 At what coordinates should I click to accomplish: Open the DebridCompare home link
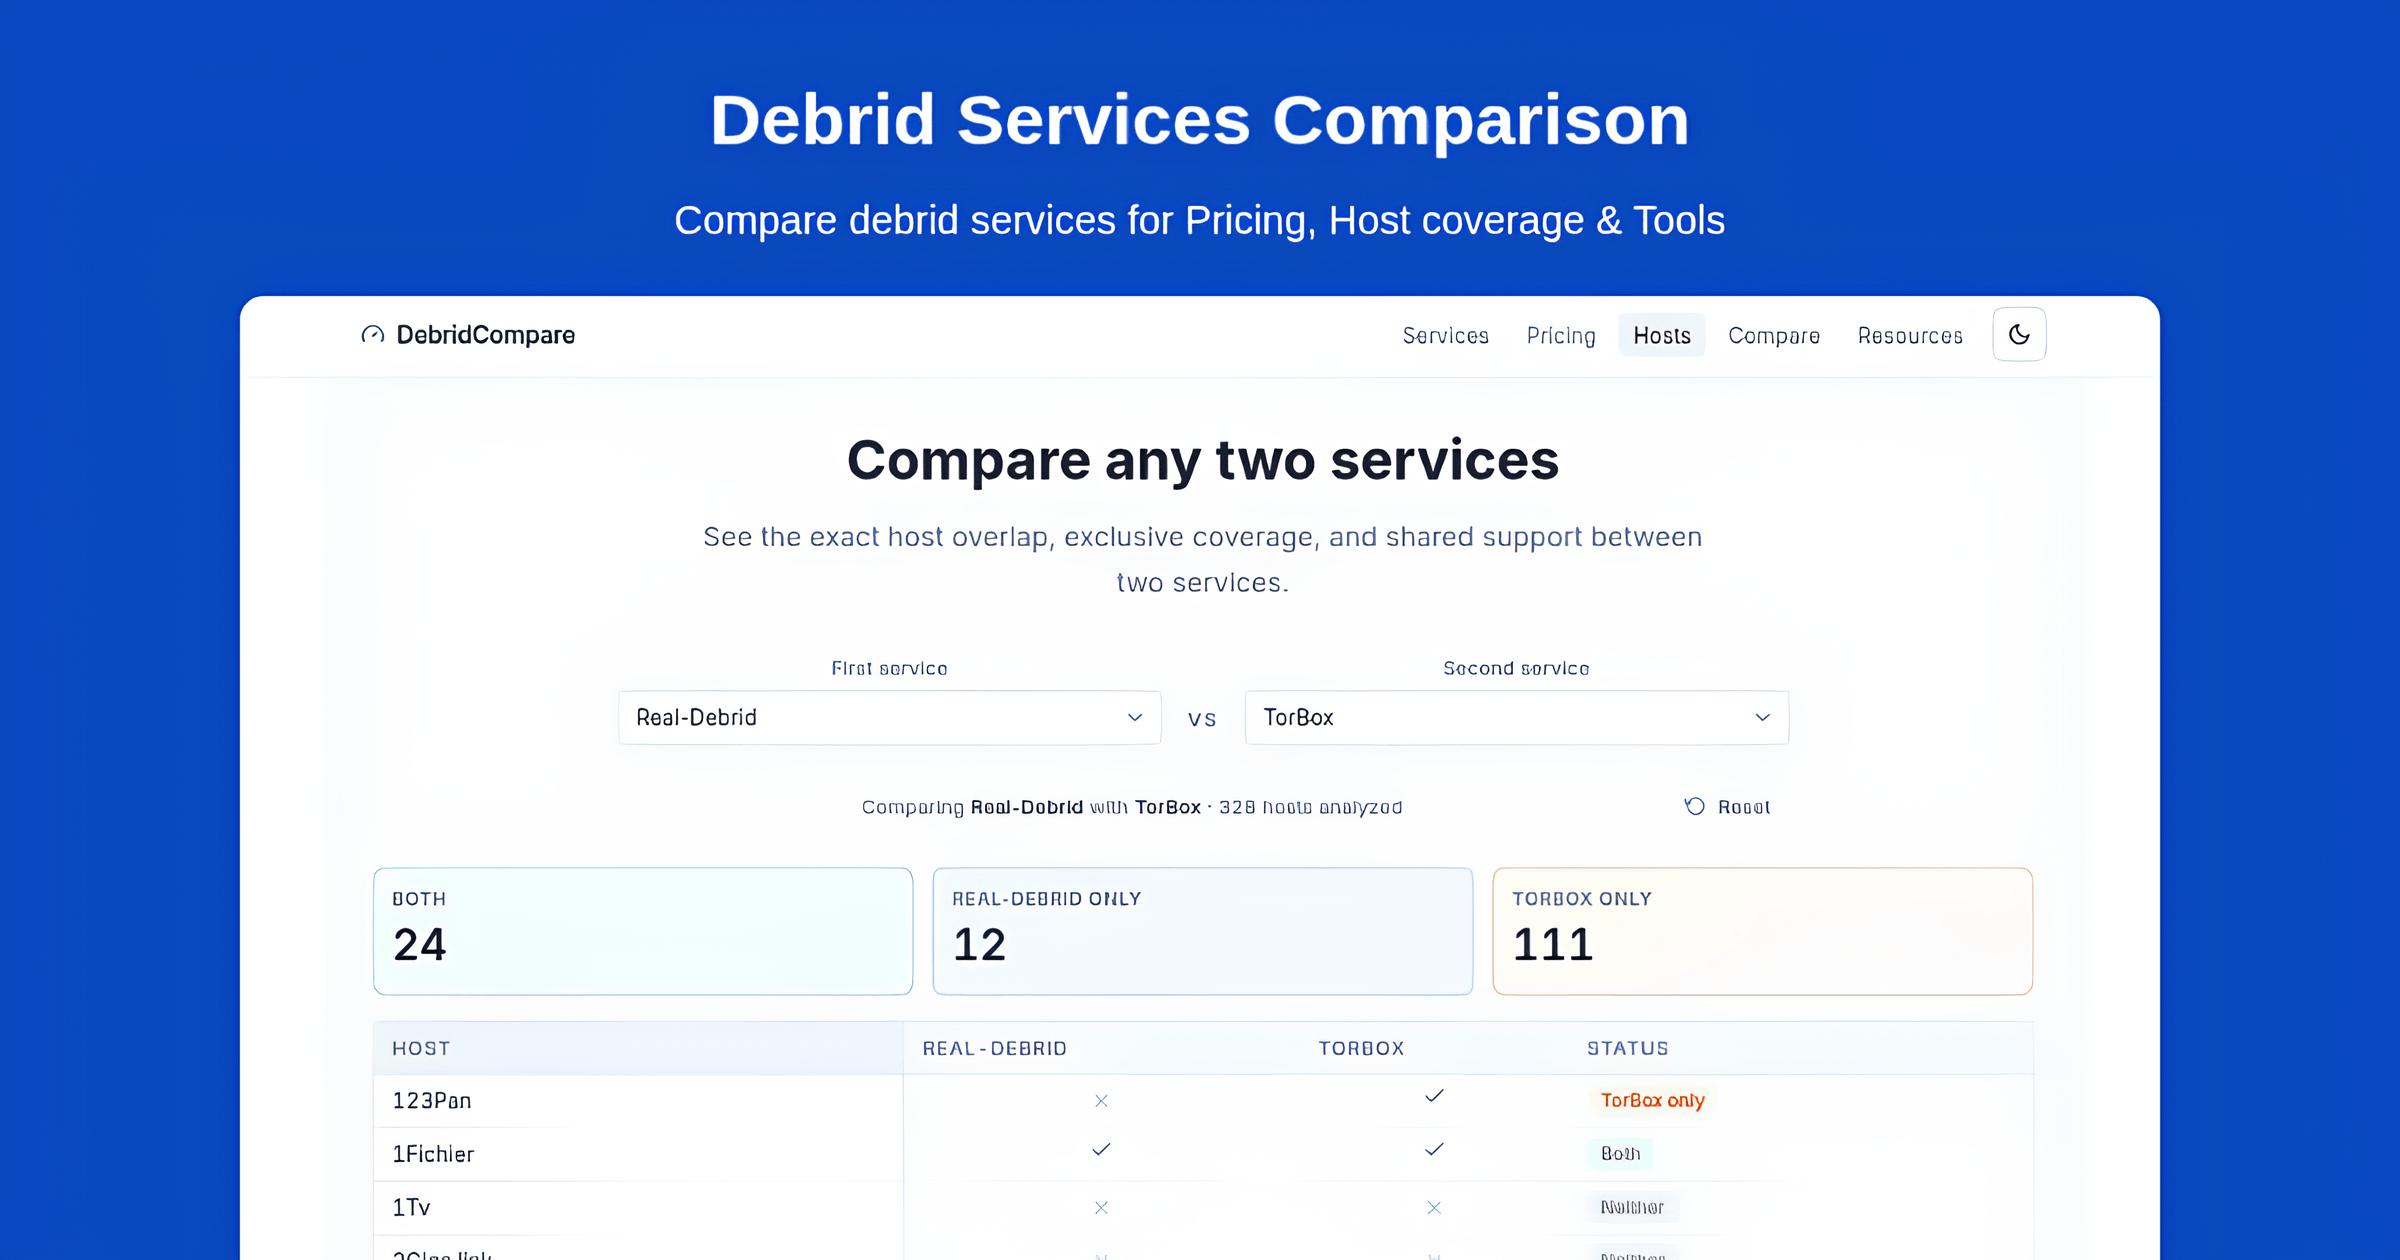468,335
